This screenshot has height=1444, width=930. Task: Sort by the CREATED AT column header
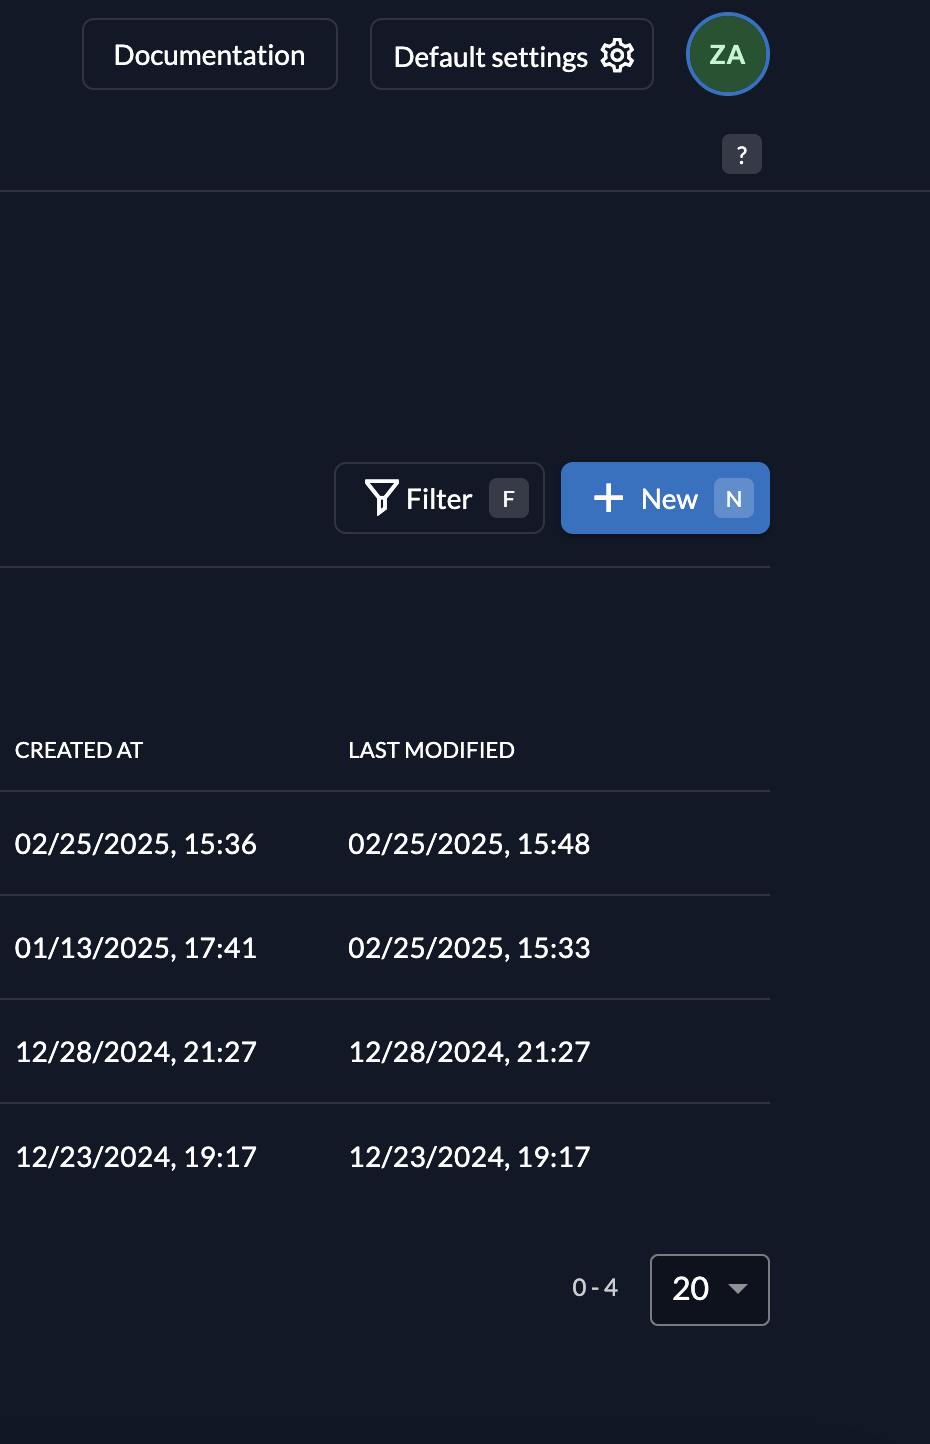(x=79, y=750)
